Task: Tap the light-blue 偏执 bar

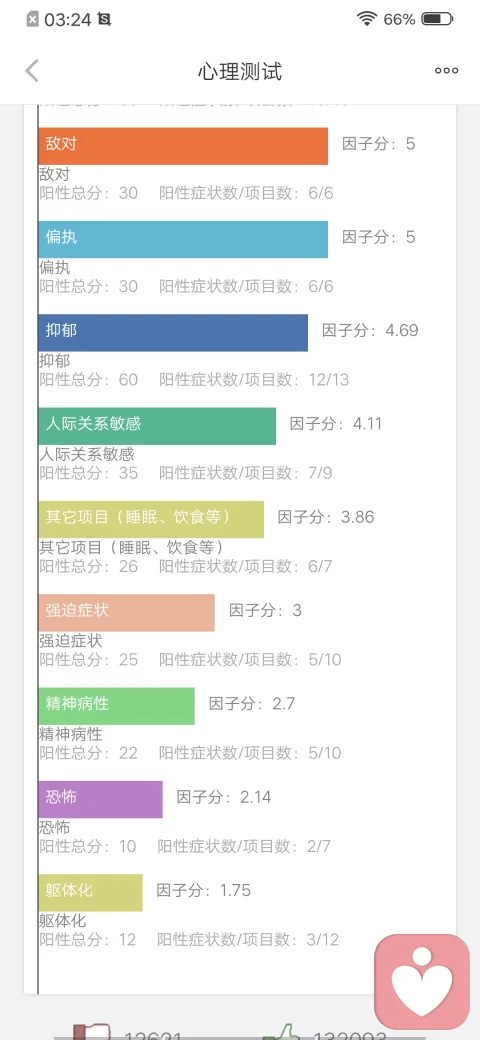Action: click(183, 239)
